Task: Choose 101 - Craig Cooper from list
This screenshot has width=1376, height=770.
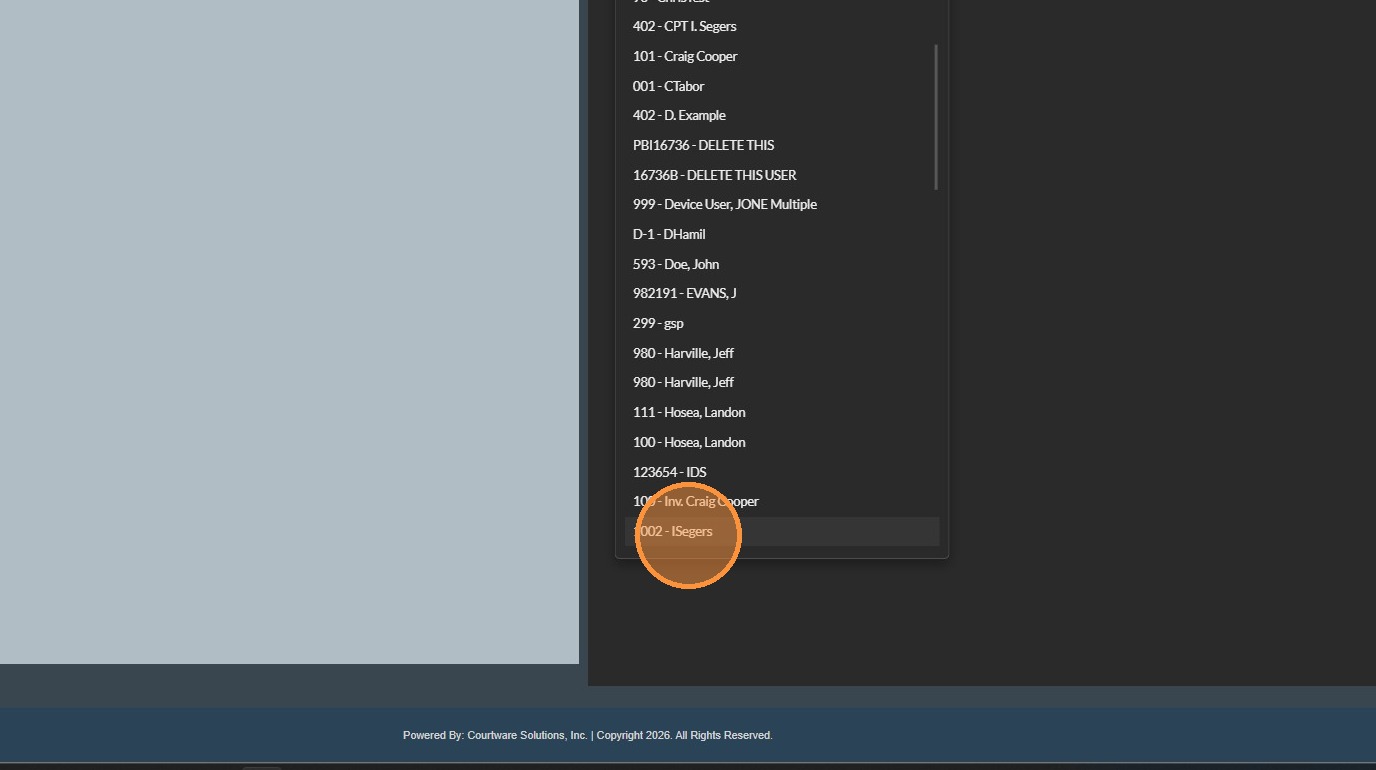Action: pyautogui.click(x=782, y=56)
